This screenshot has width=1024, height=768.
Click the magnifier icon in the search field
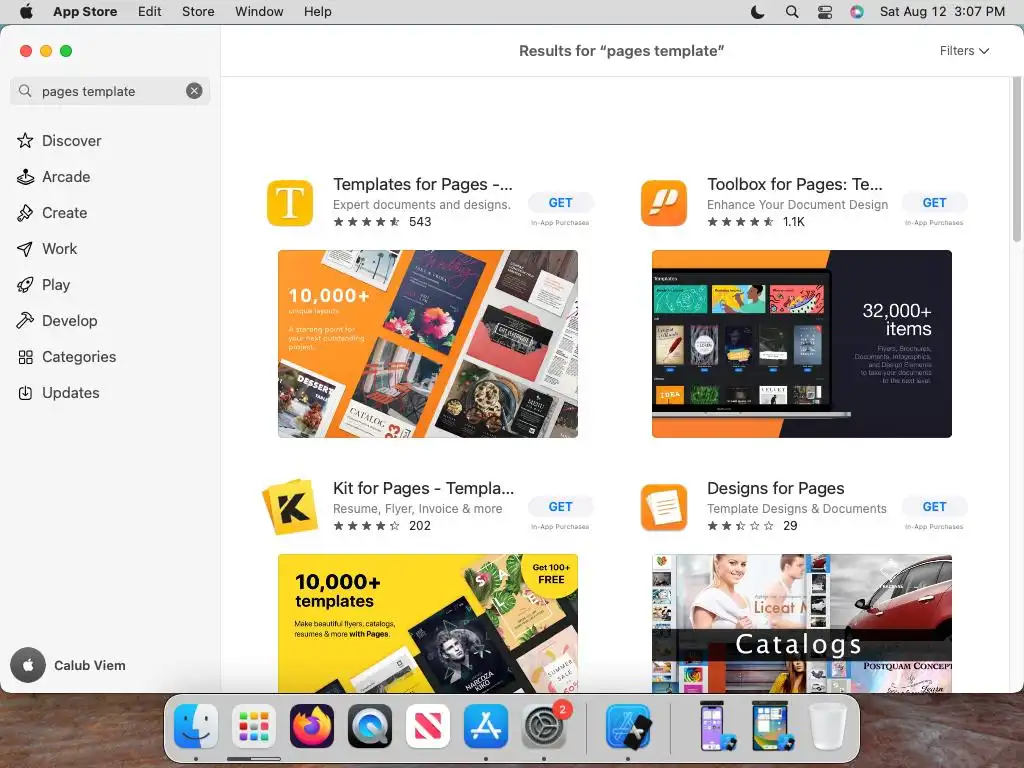pos(25,91)
